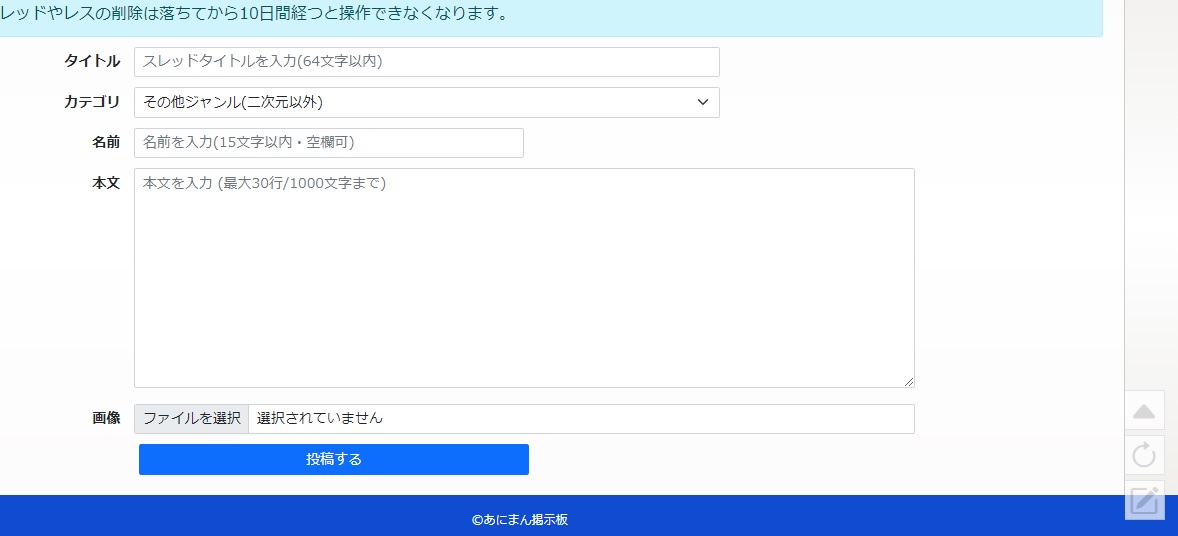Screen dimensions: 1178x536
Task: Click the resize handle of the body textarea
Action: pos(909,382)
